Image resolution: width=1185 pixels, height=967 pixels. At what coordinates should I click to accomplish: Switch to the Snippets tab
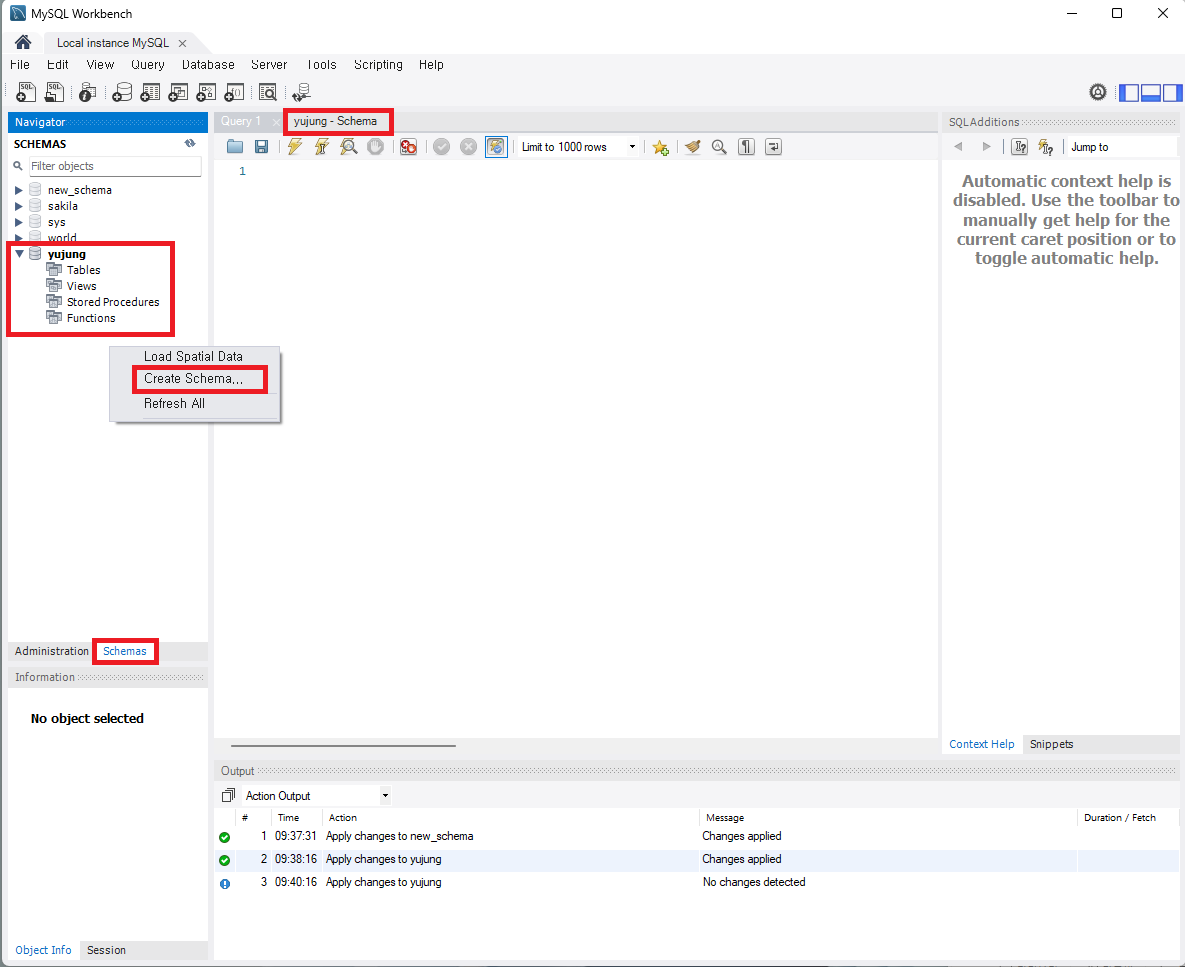(x=1051, y=744)
